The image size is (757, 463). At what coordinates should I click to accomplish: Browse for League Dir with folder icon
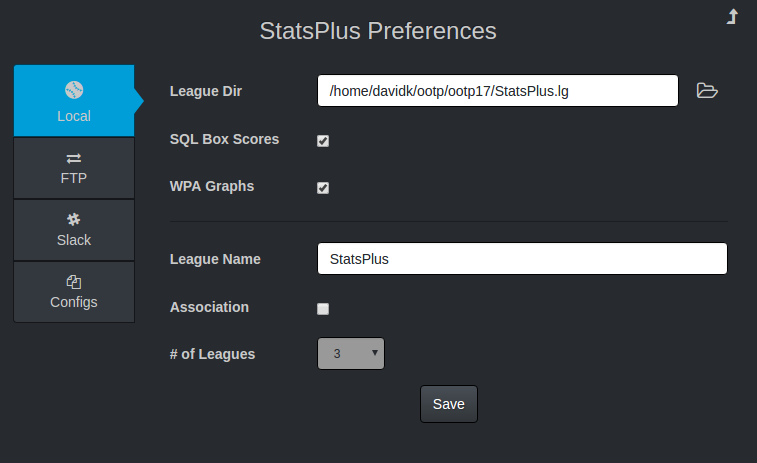point(707,91)
